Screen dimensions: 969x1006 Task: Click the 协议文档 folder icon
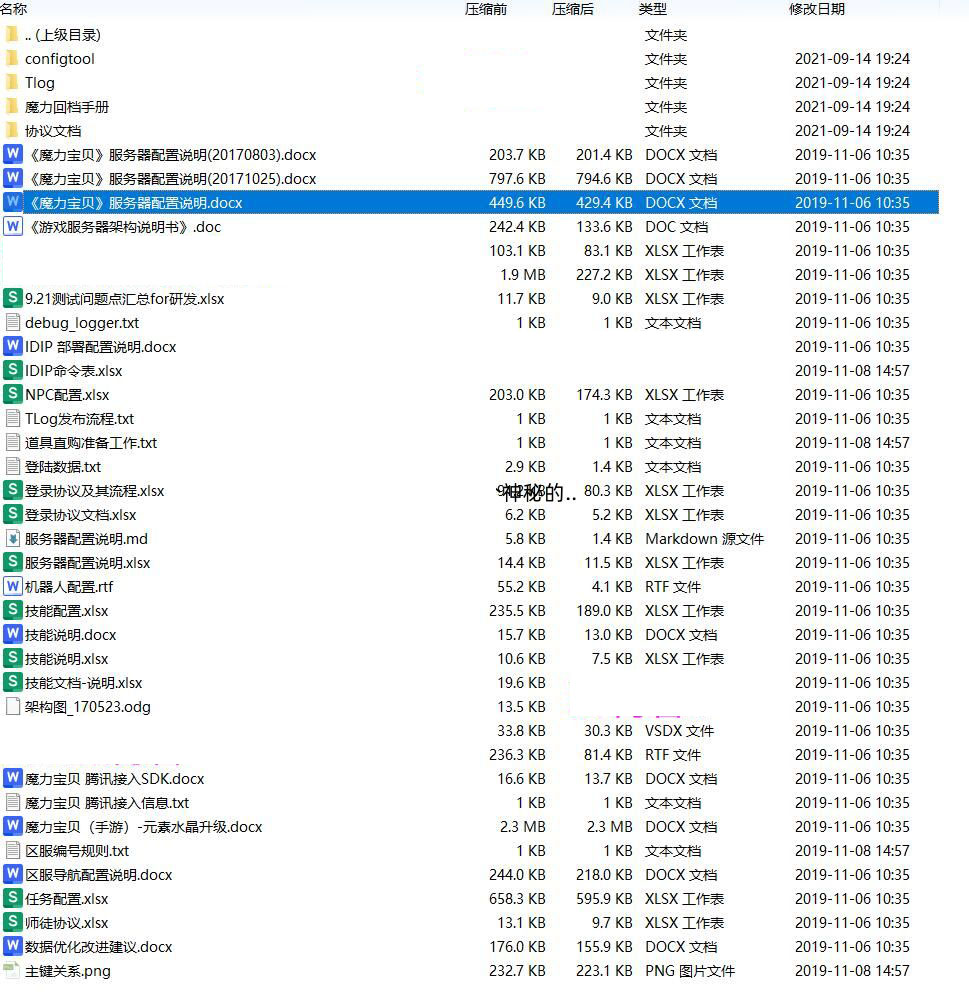tap(12, 130)
